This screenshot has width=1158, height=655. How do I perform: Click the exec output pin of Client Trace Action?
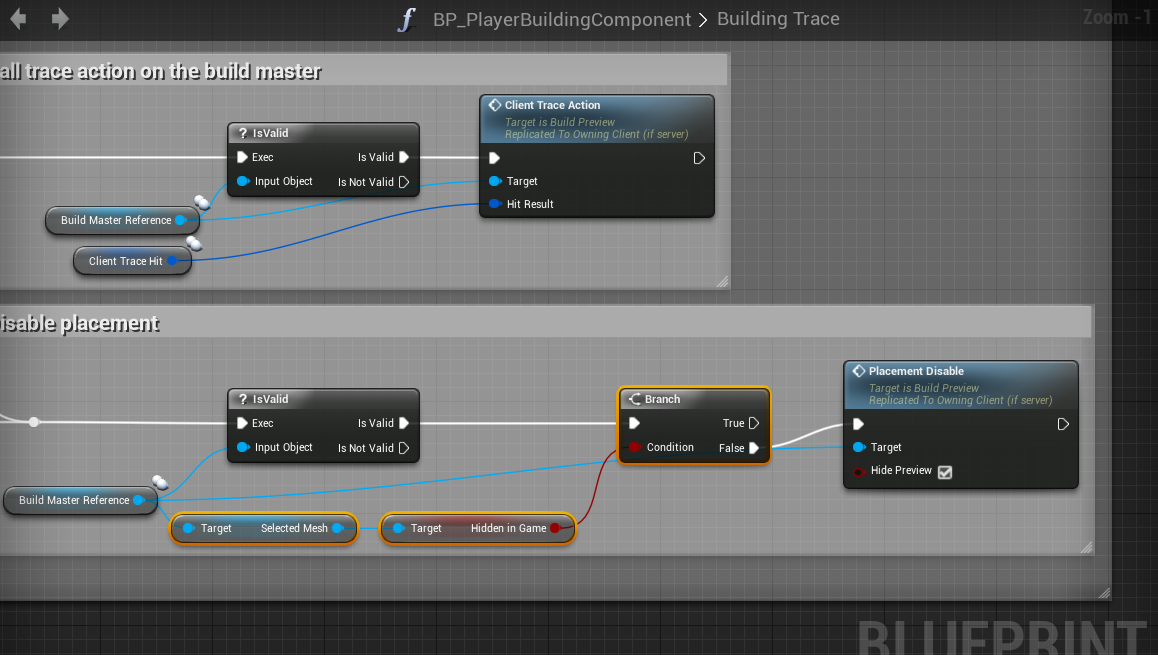click(x=699, y=158)
